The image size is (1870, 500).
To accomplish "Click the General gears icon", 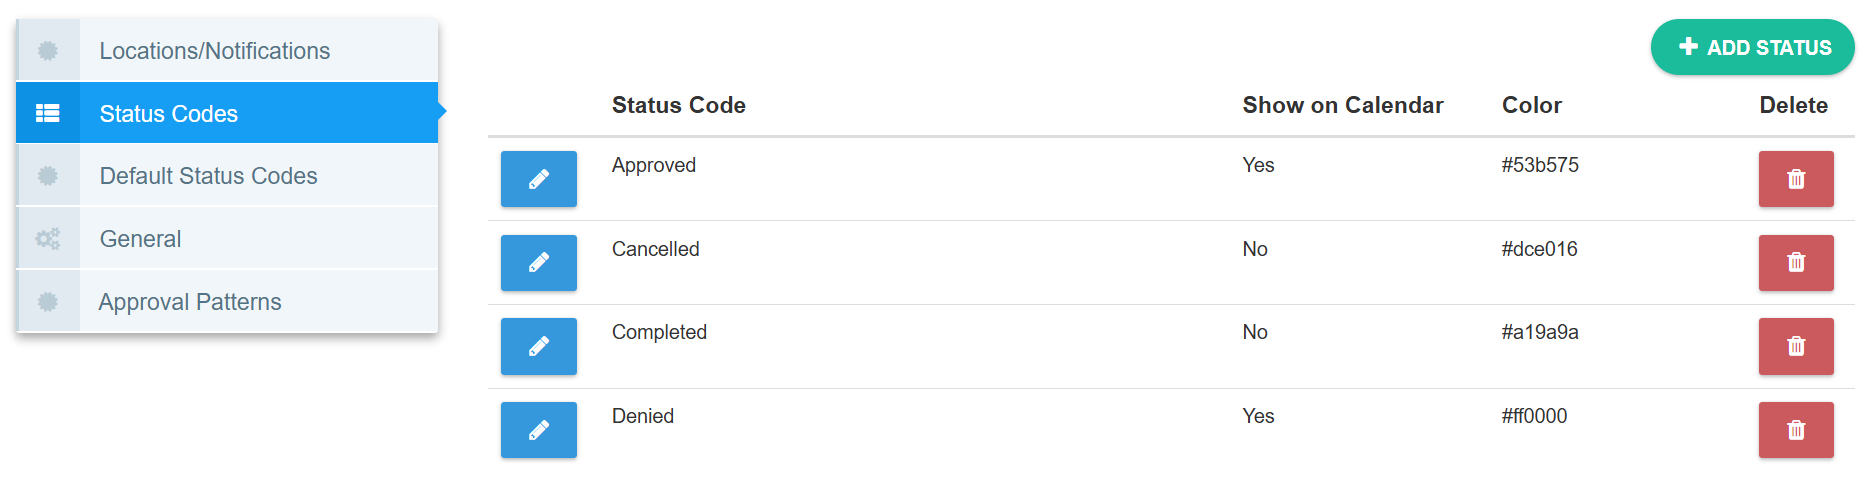I will tap(48, 239).
